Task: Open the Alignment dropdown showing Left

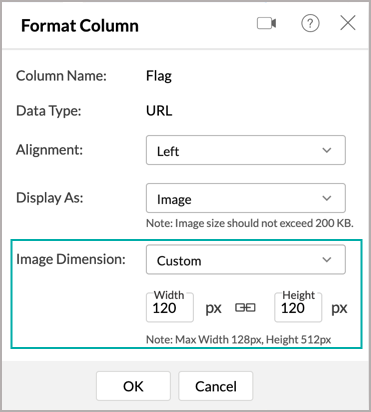Action: (x=246, y=150)
